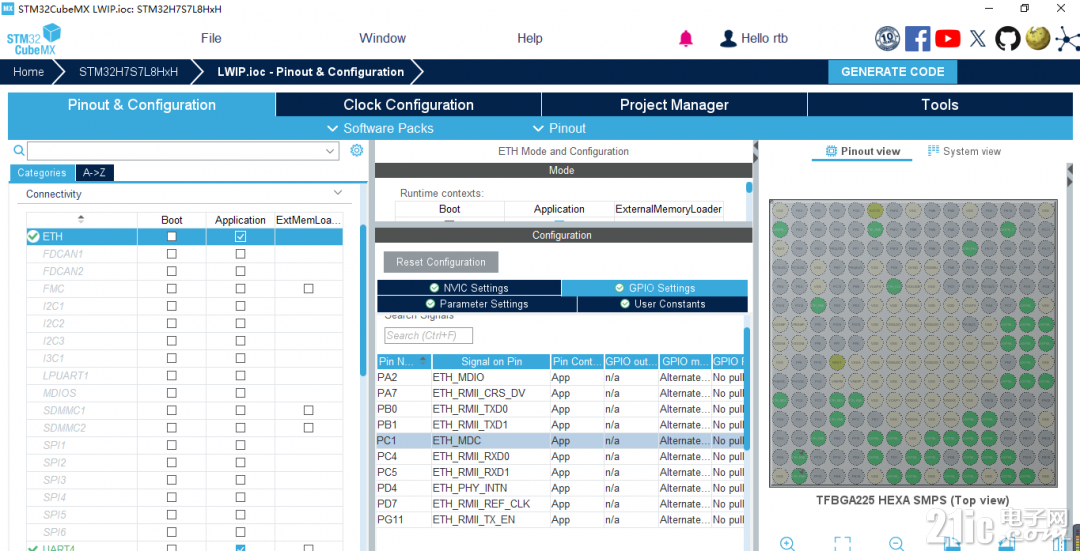Click the GPIO table vertical scrollbar
The height and width of the screenshot is (551, 1080).
pos(746,390)
